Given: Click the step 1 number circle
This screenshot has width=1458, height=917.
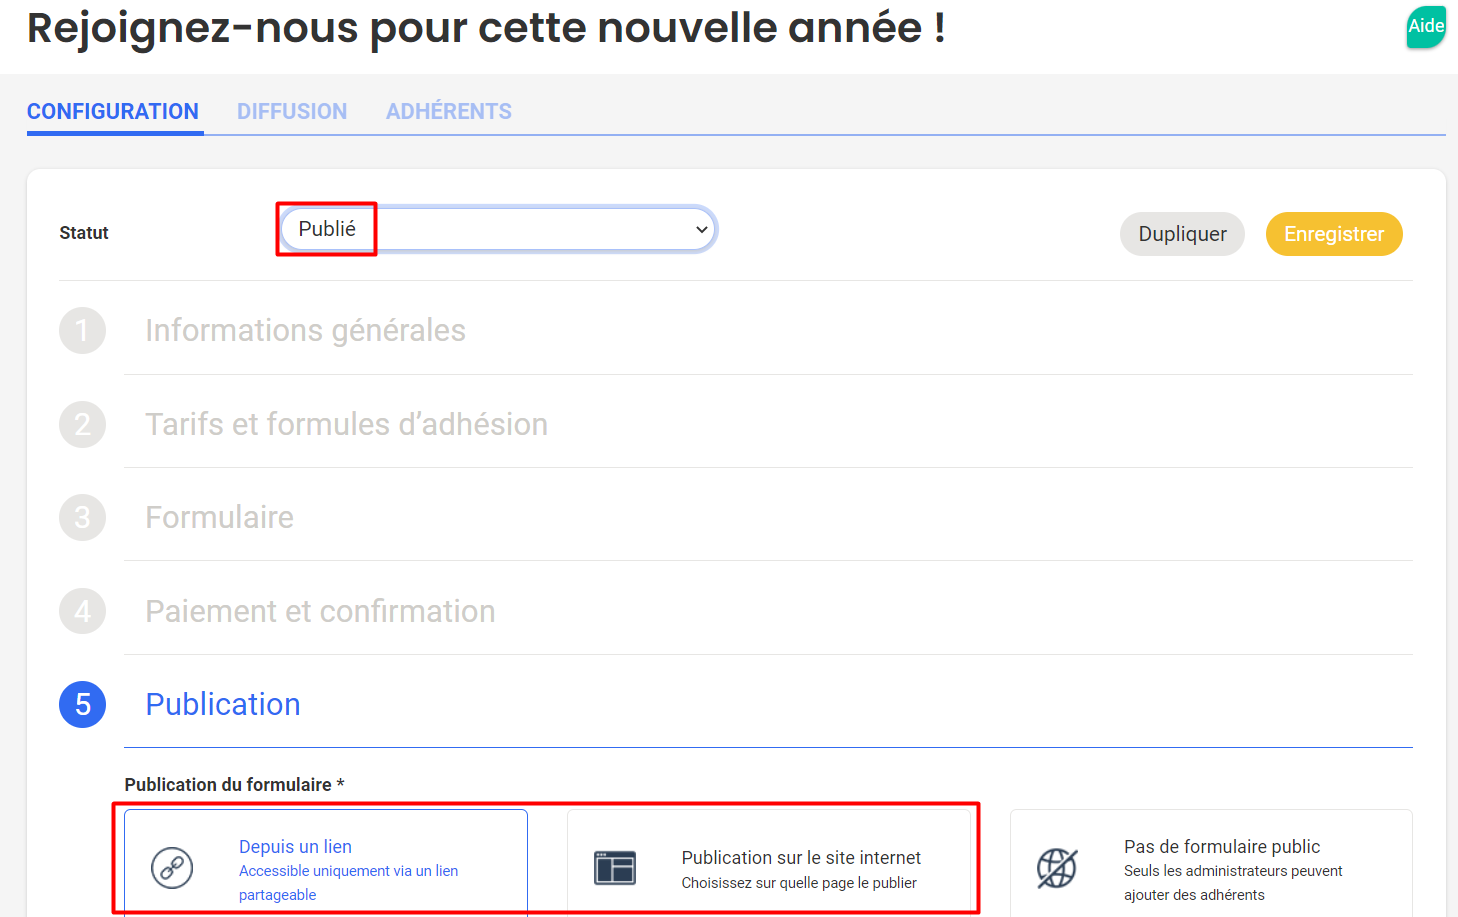Looking at the screenshot, I should click(x=83, y=330).
